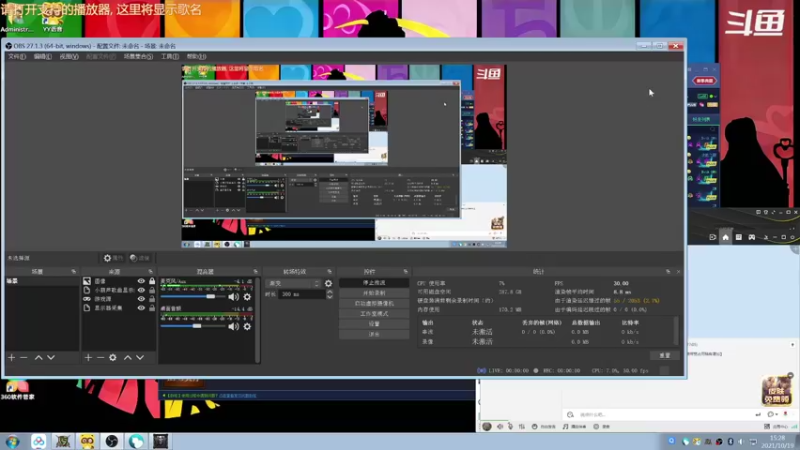The height and width of the screenshot is (450, 800).
Task: Open 编辑(E) menu
Action: (42, 57)
